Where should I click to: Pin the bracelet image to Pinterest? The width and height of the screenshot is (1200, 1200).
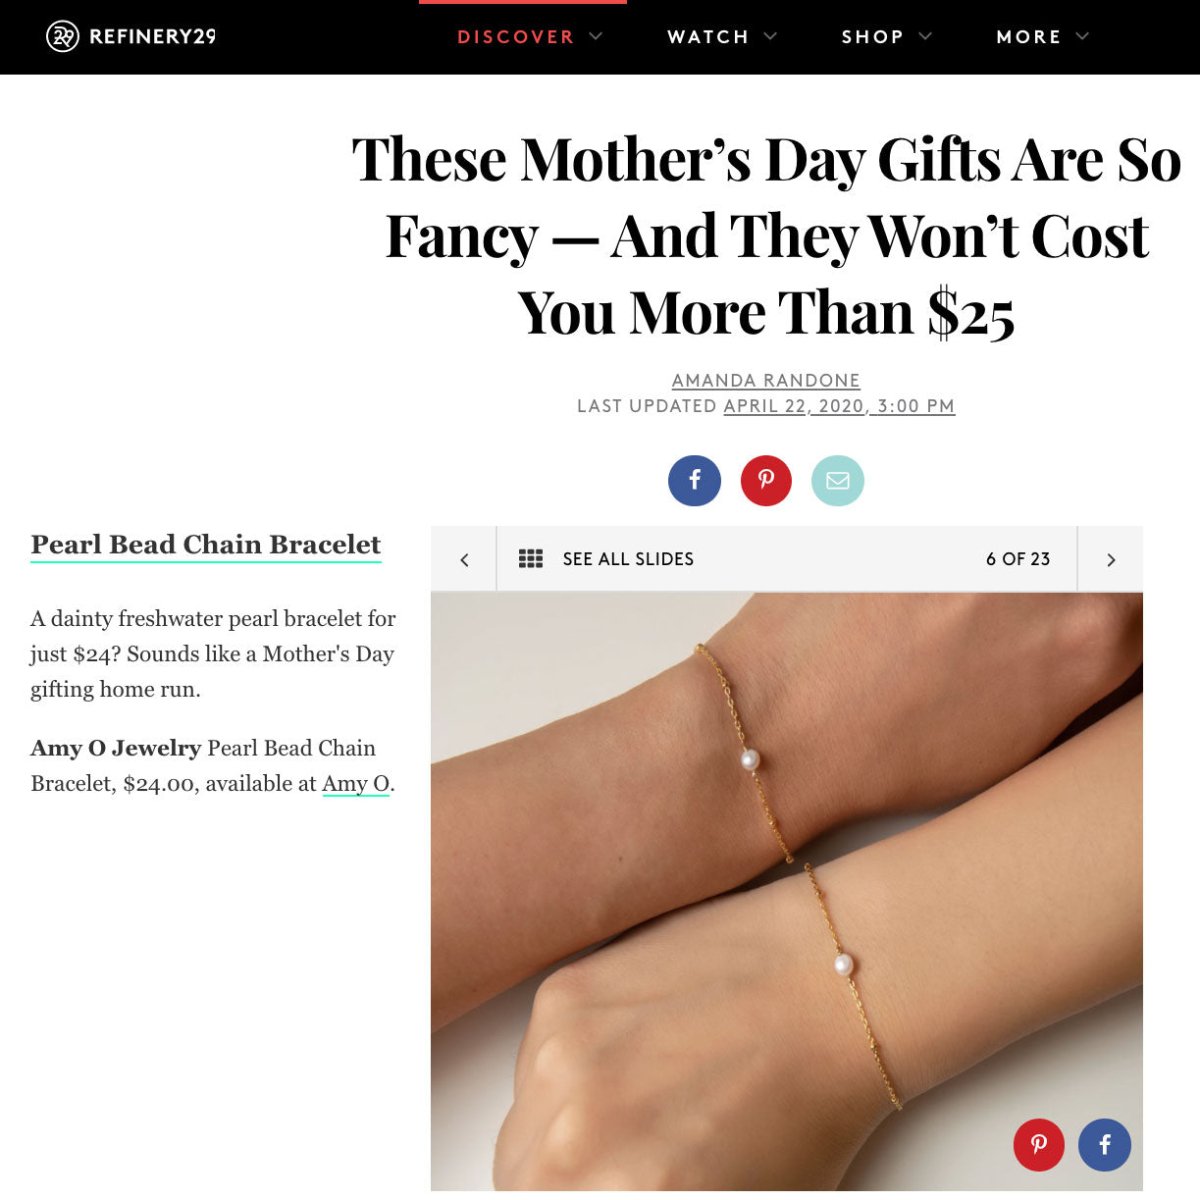point(1039,1145)
